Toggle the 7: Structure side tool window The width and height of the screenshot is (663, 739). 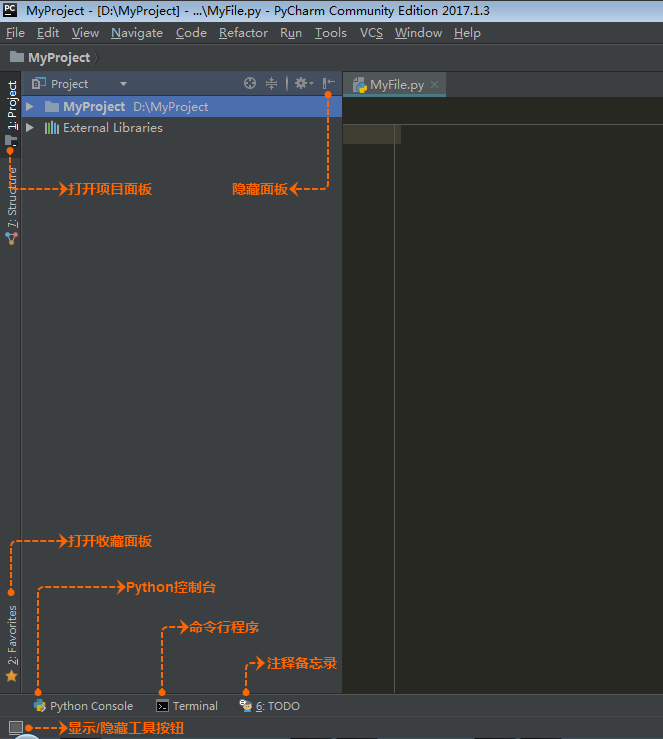pyautogui.click(x=11, y=203)
